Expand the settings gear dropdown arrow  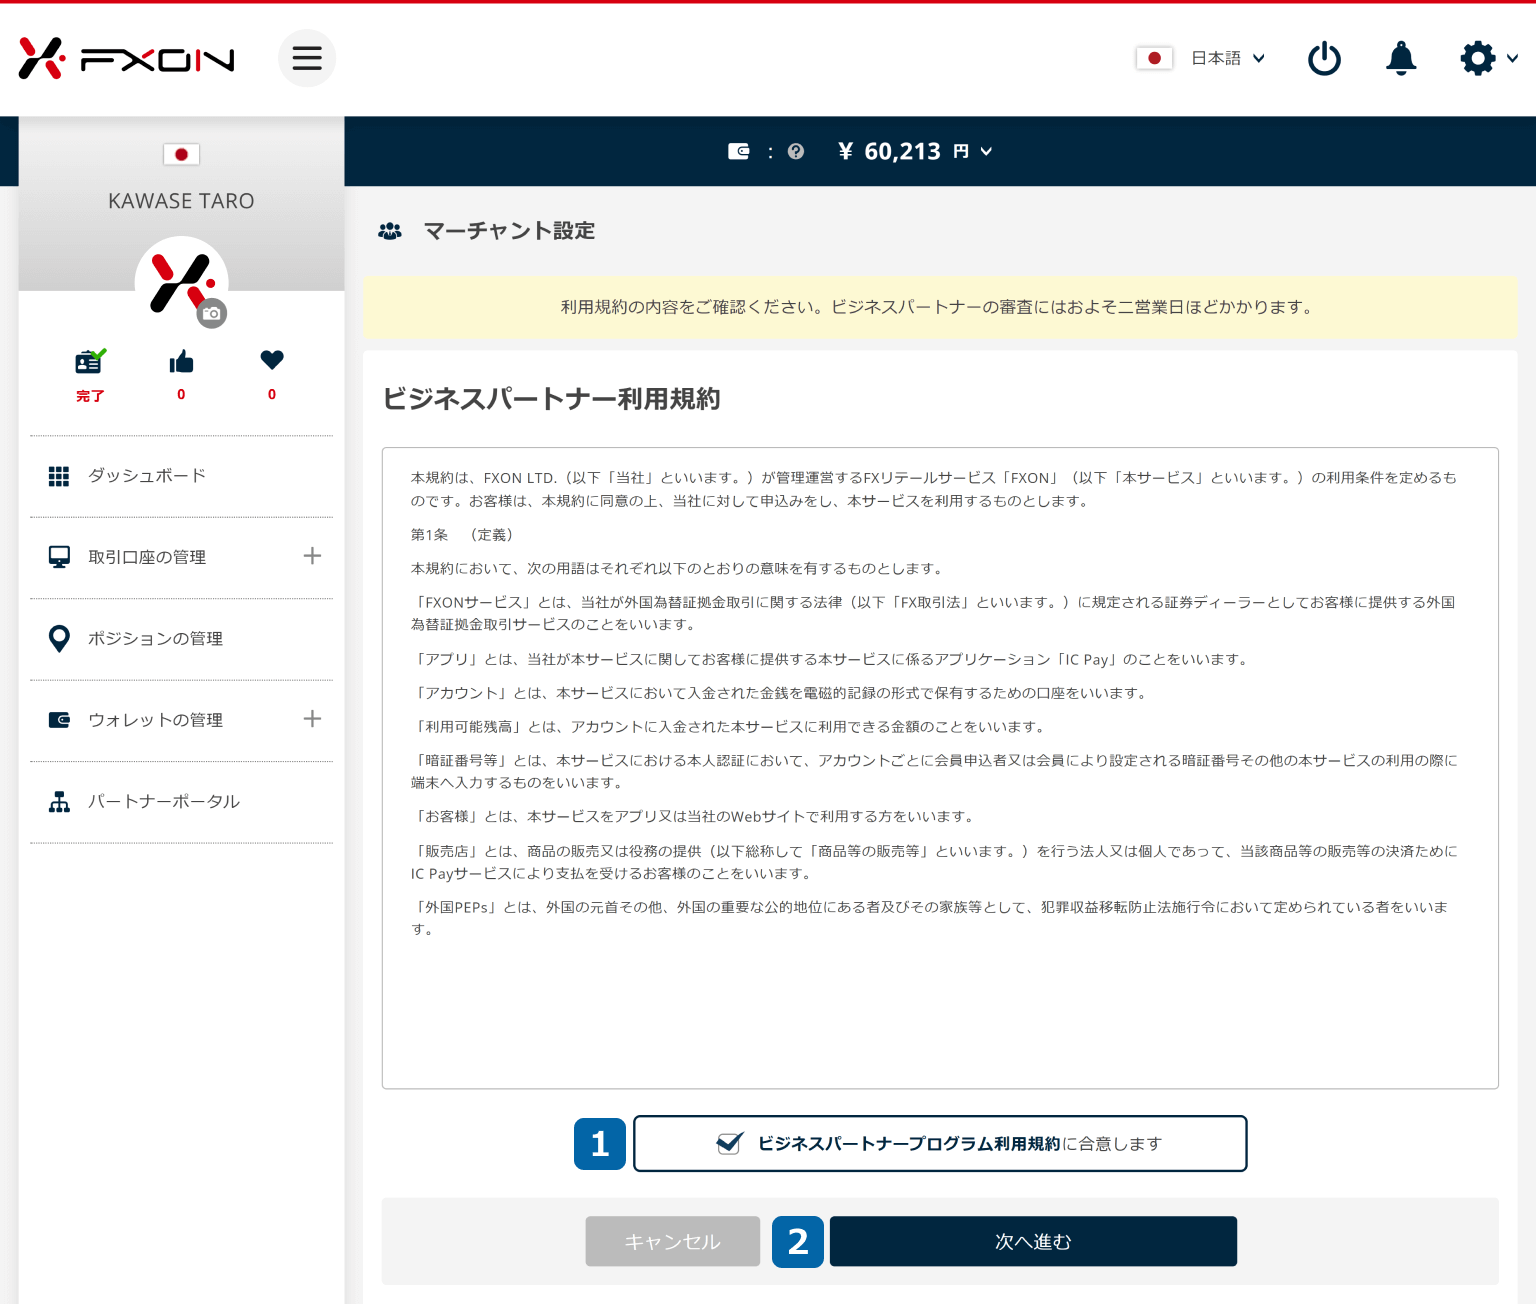pos(1512,58)
